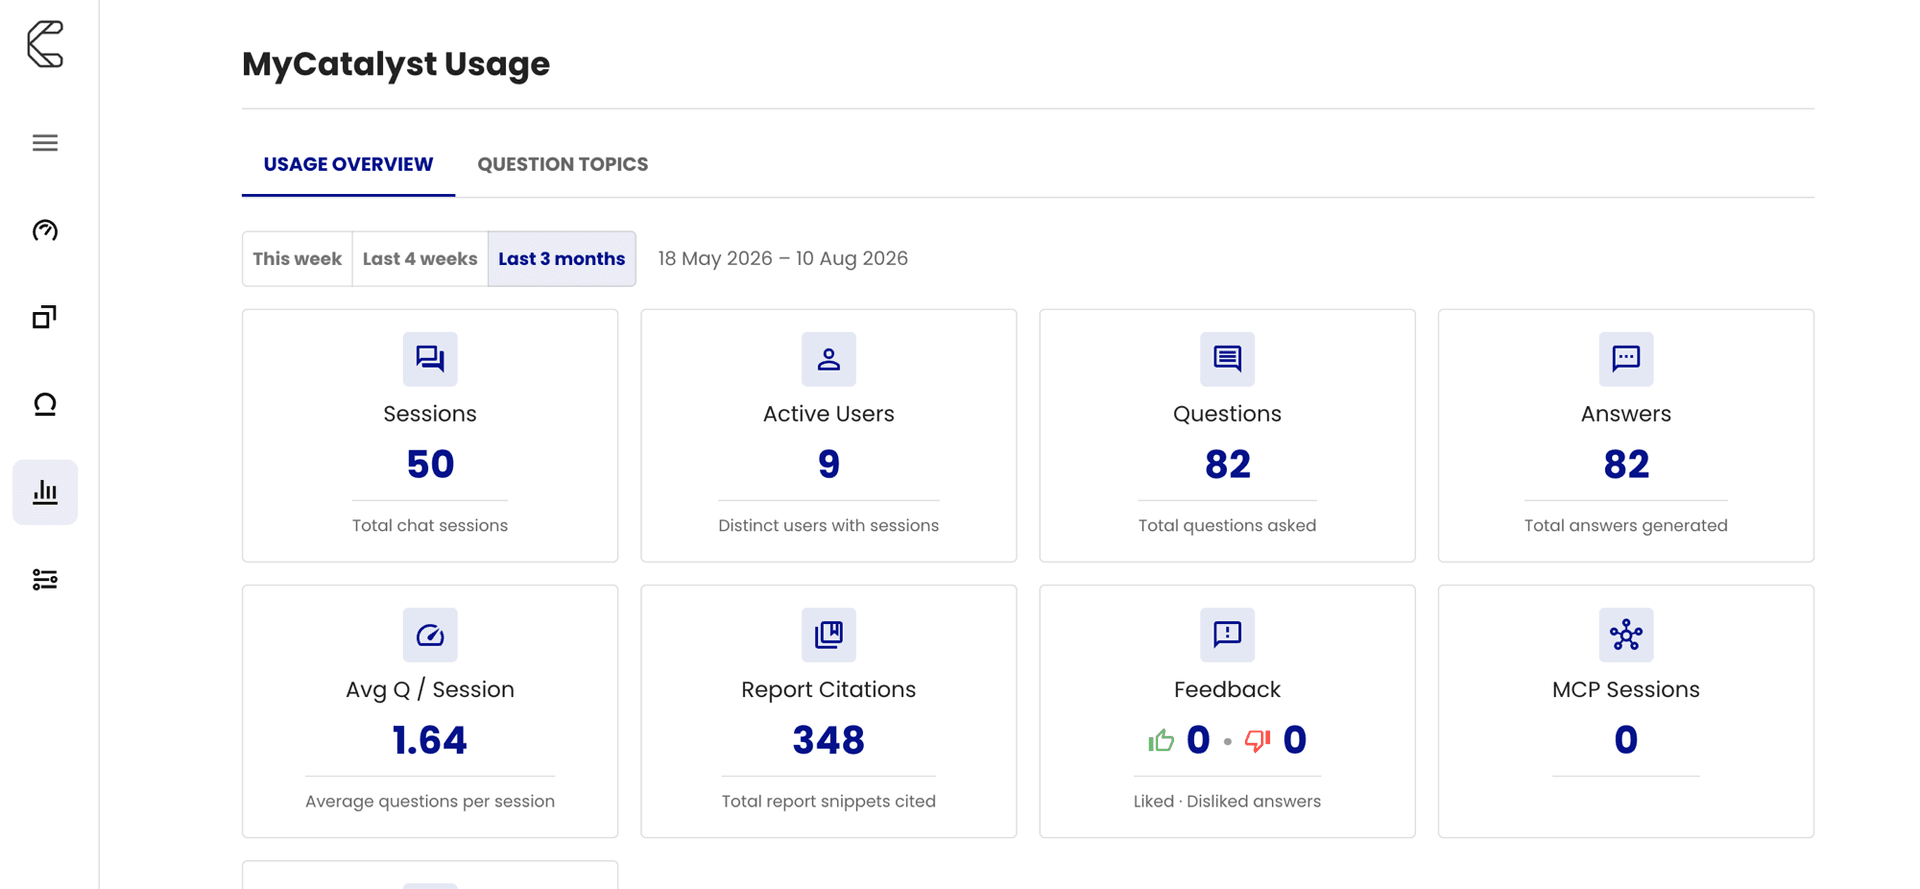Click the Total answers generated caption

[x=1626, y=526]
